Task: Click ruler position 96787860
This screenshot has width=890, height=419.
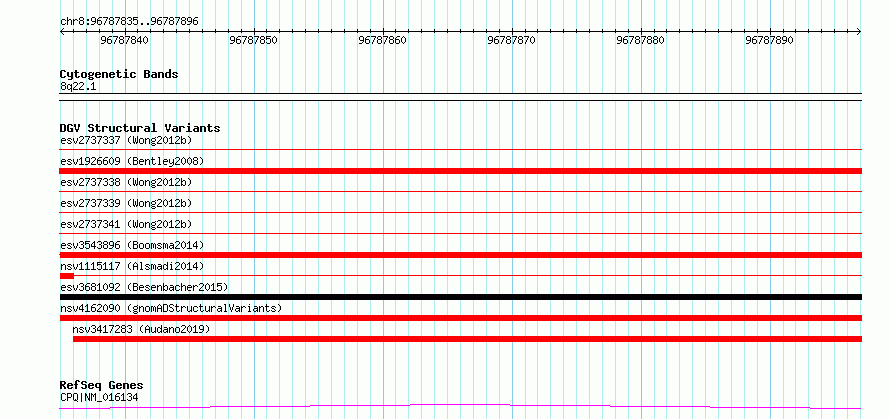Action: pyautogui.click(x=383, y=41)
